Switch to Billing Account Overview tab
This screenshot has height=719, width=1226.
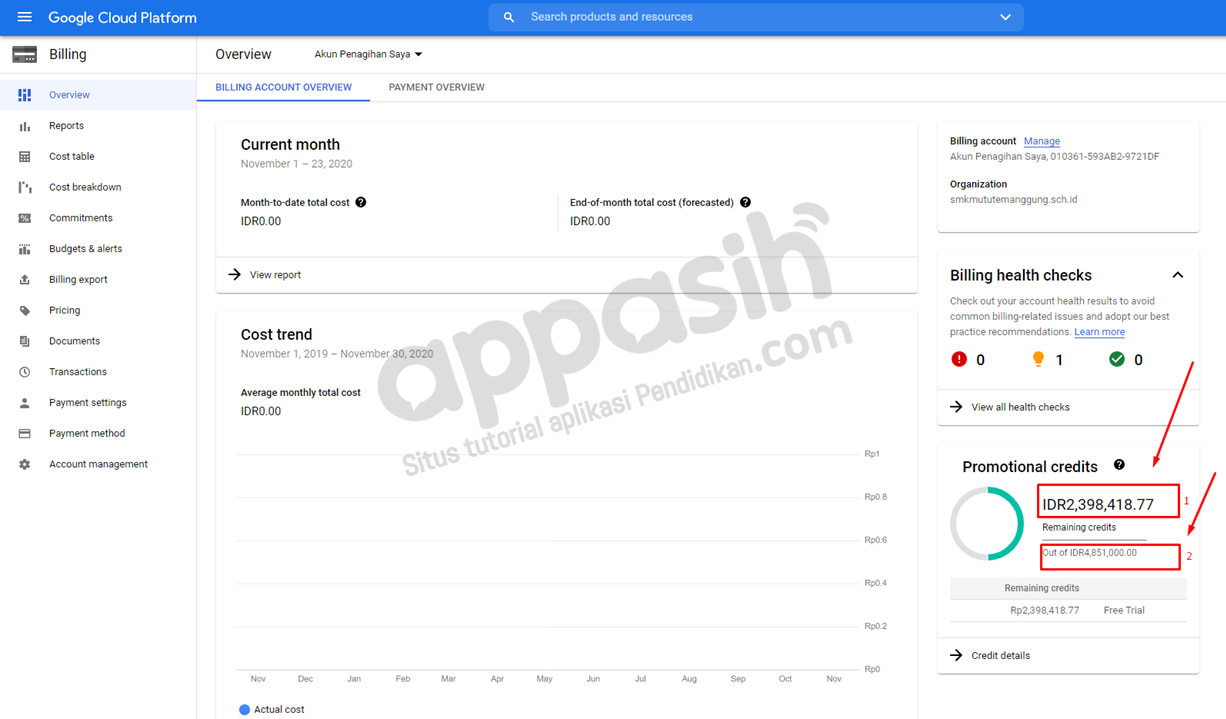(284, 87)
